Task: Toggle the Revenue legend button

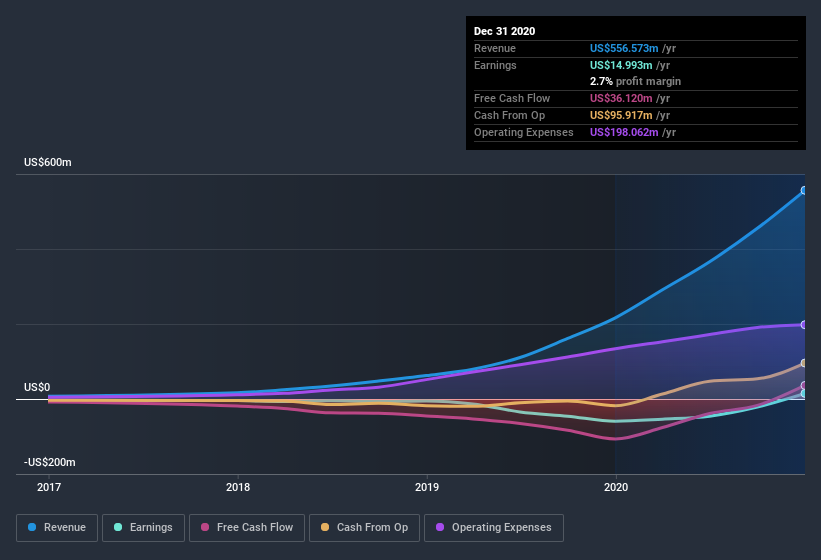Action: click(57, 528)
